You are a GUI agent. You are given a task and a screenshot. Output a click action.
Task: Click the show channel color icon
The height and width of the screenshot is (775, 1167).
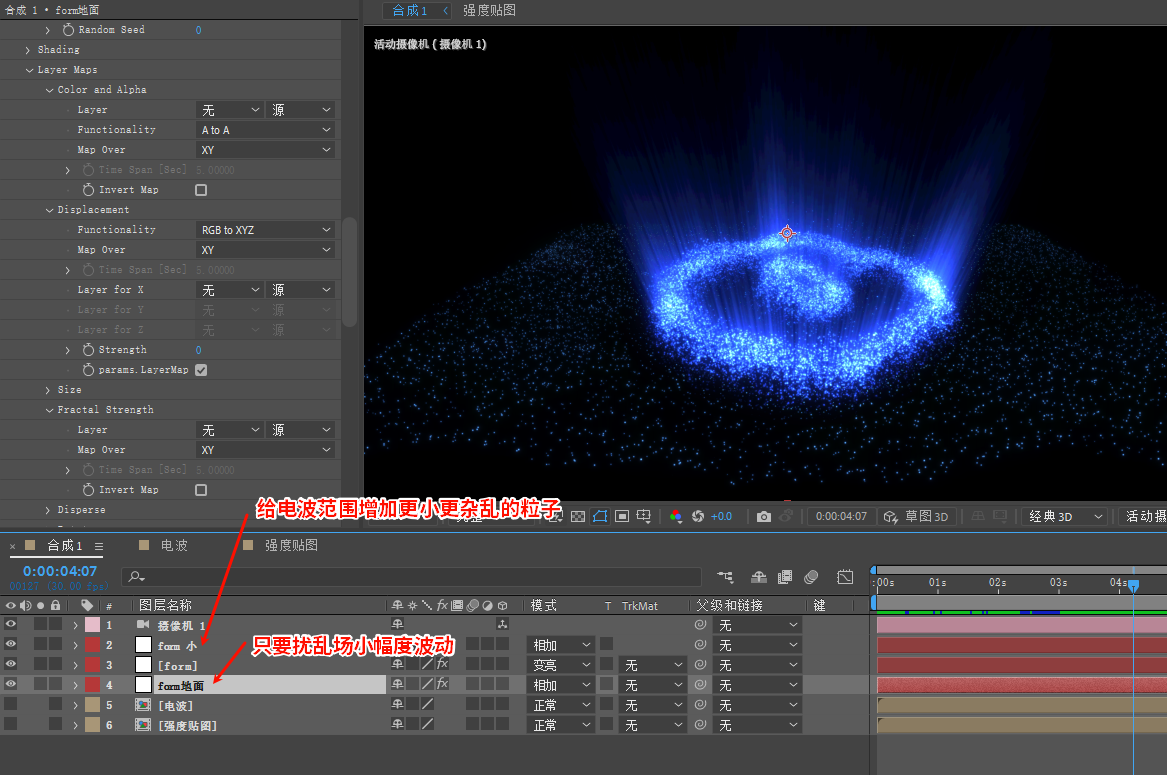(676, 517)
